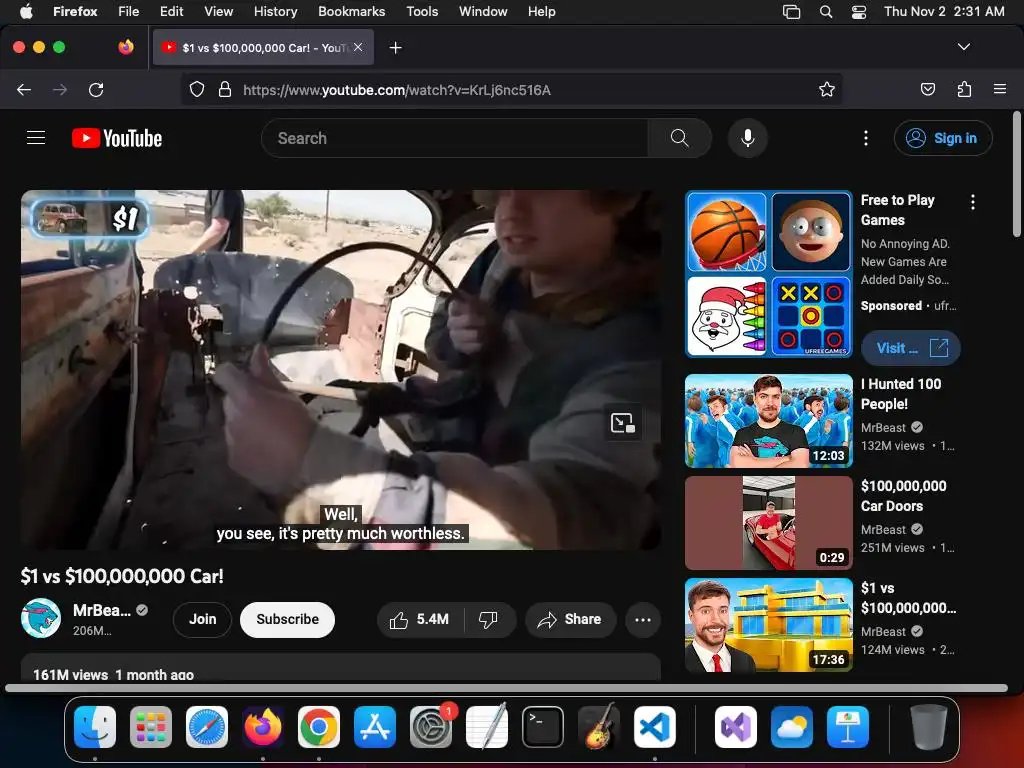Image resolution: width=1024 pixels, height=768 pixels.
Task: Click the YouTube search input field
Action: 455,138
